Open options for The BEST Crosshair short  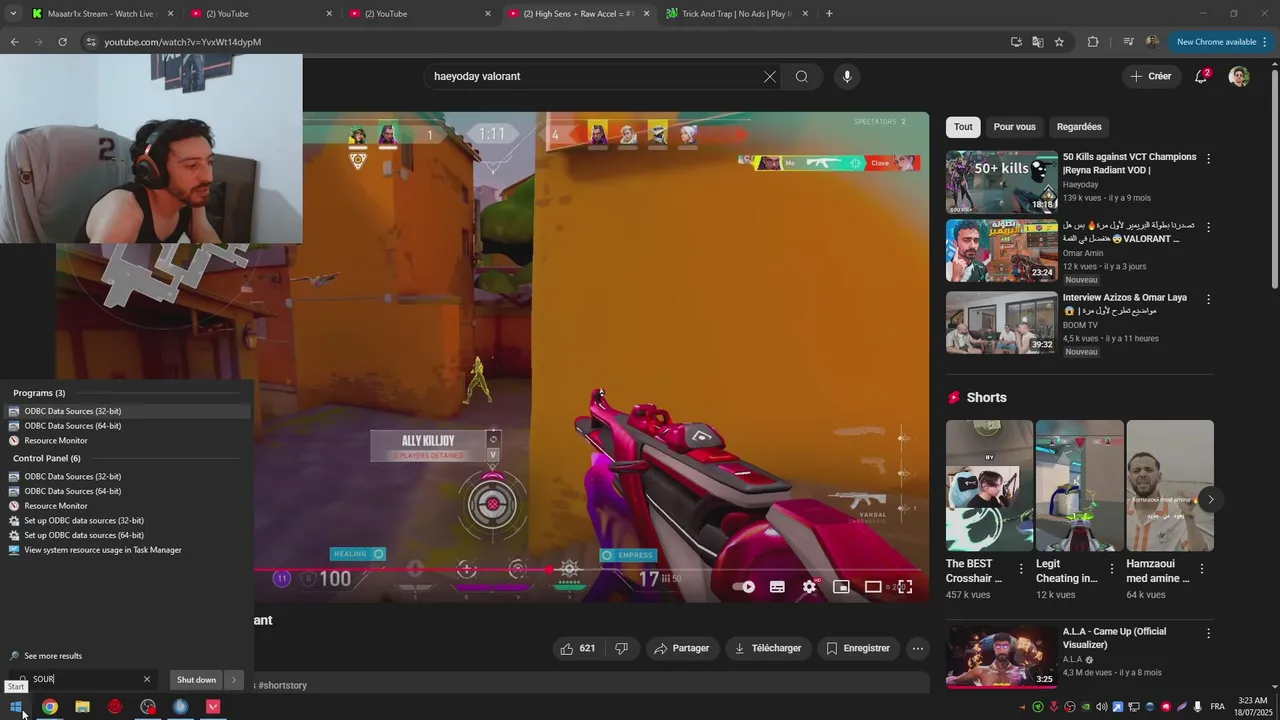1021,568
